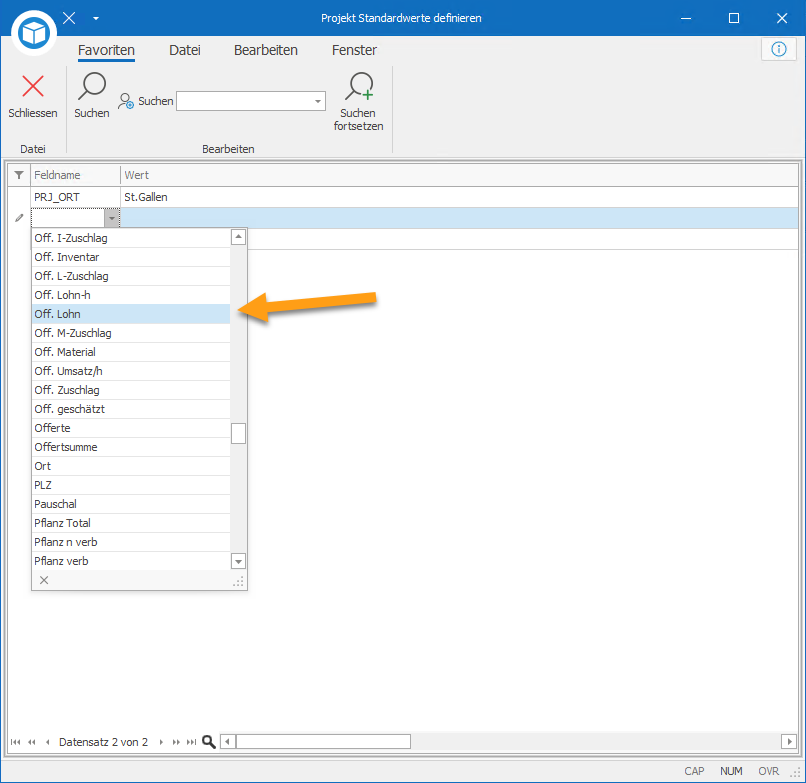The image size is (806, 783).
Task: Go to previous page in record navigator
Action: 32,742
